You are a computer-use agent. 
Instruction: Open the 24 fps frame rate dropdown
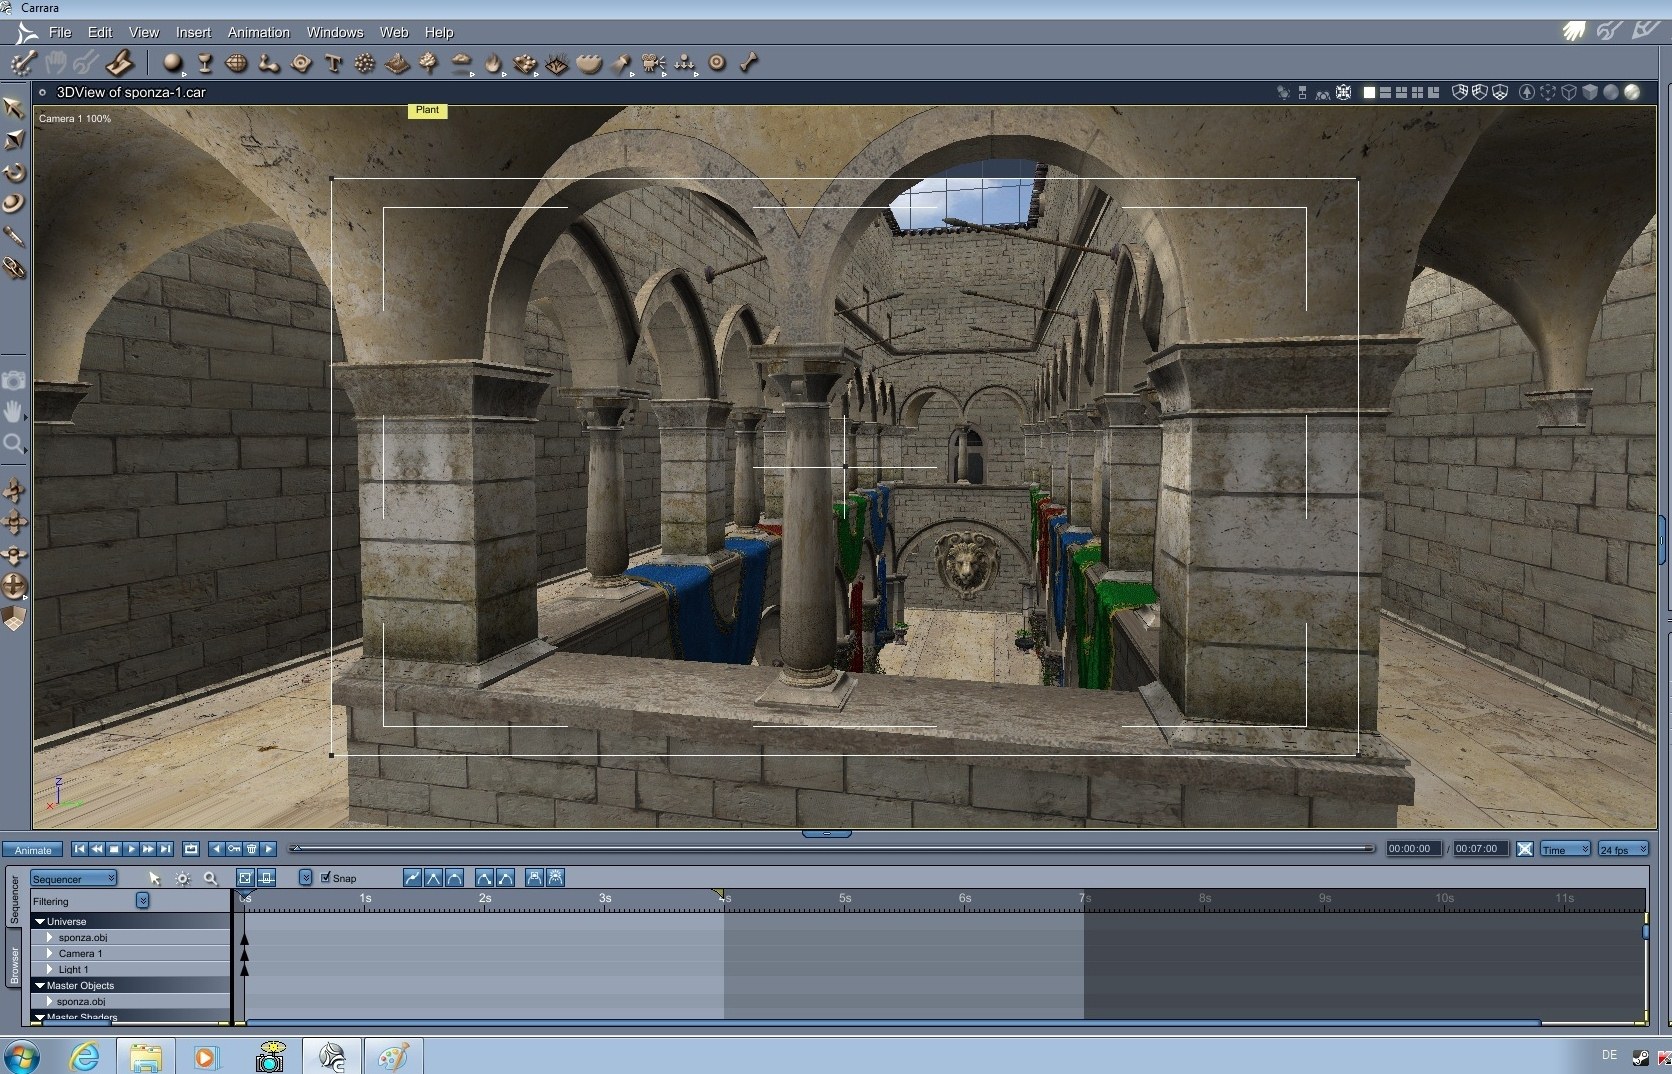(x=1622, y=849)
